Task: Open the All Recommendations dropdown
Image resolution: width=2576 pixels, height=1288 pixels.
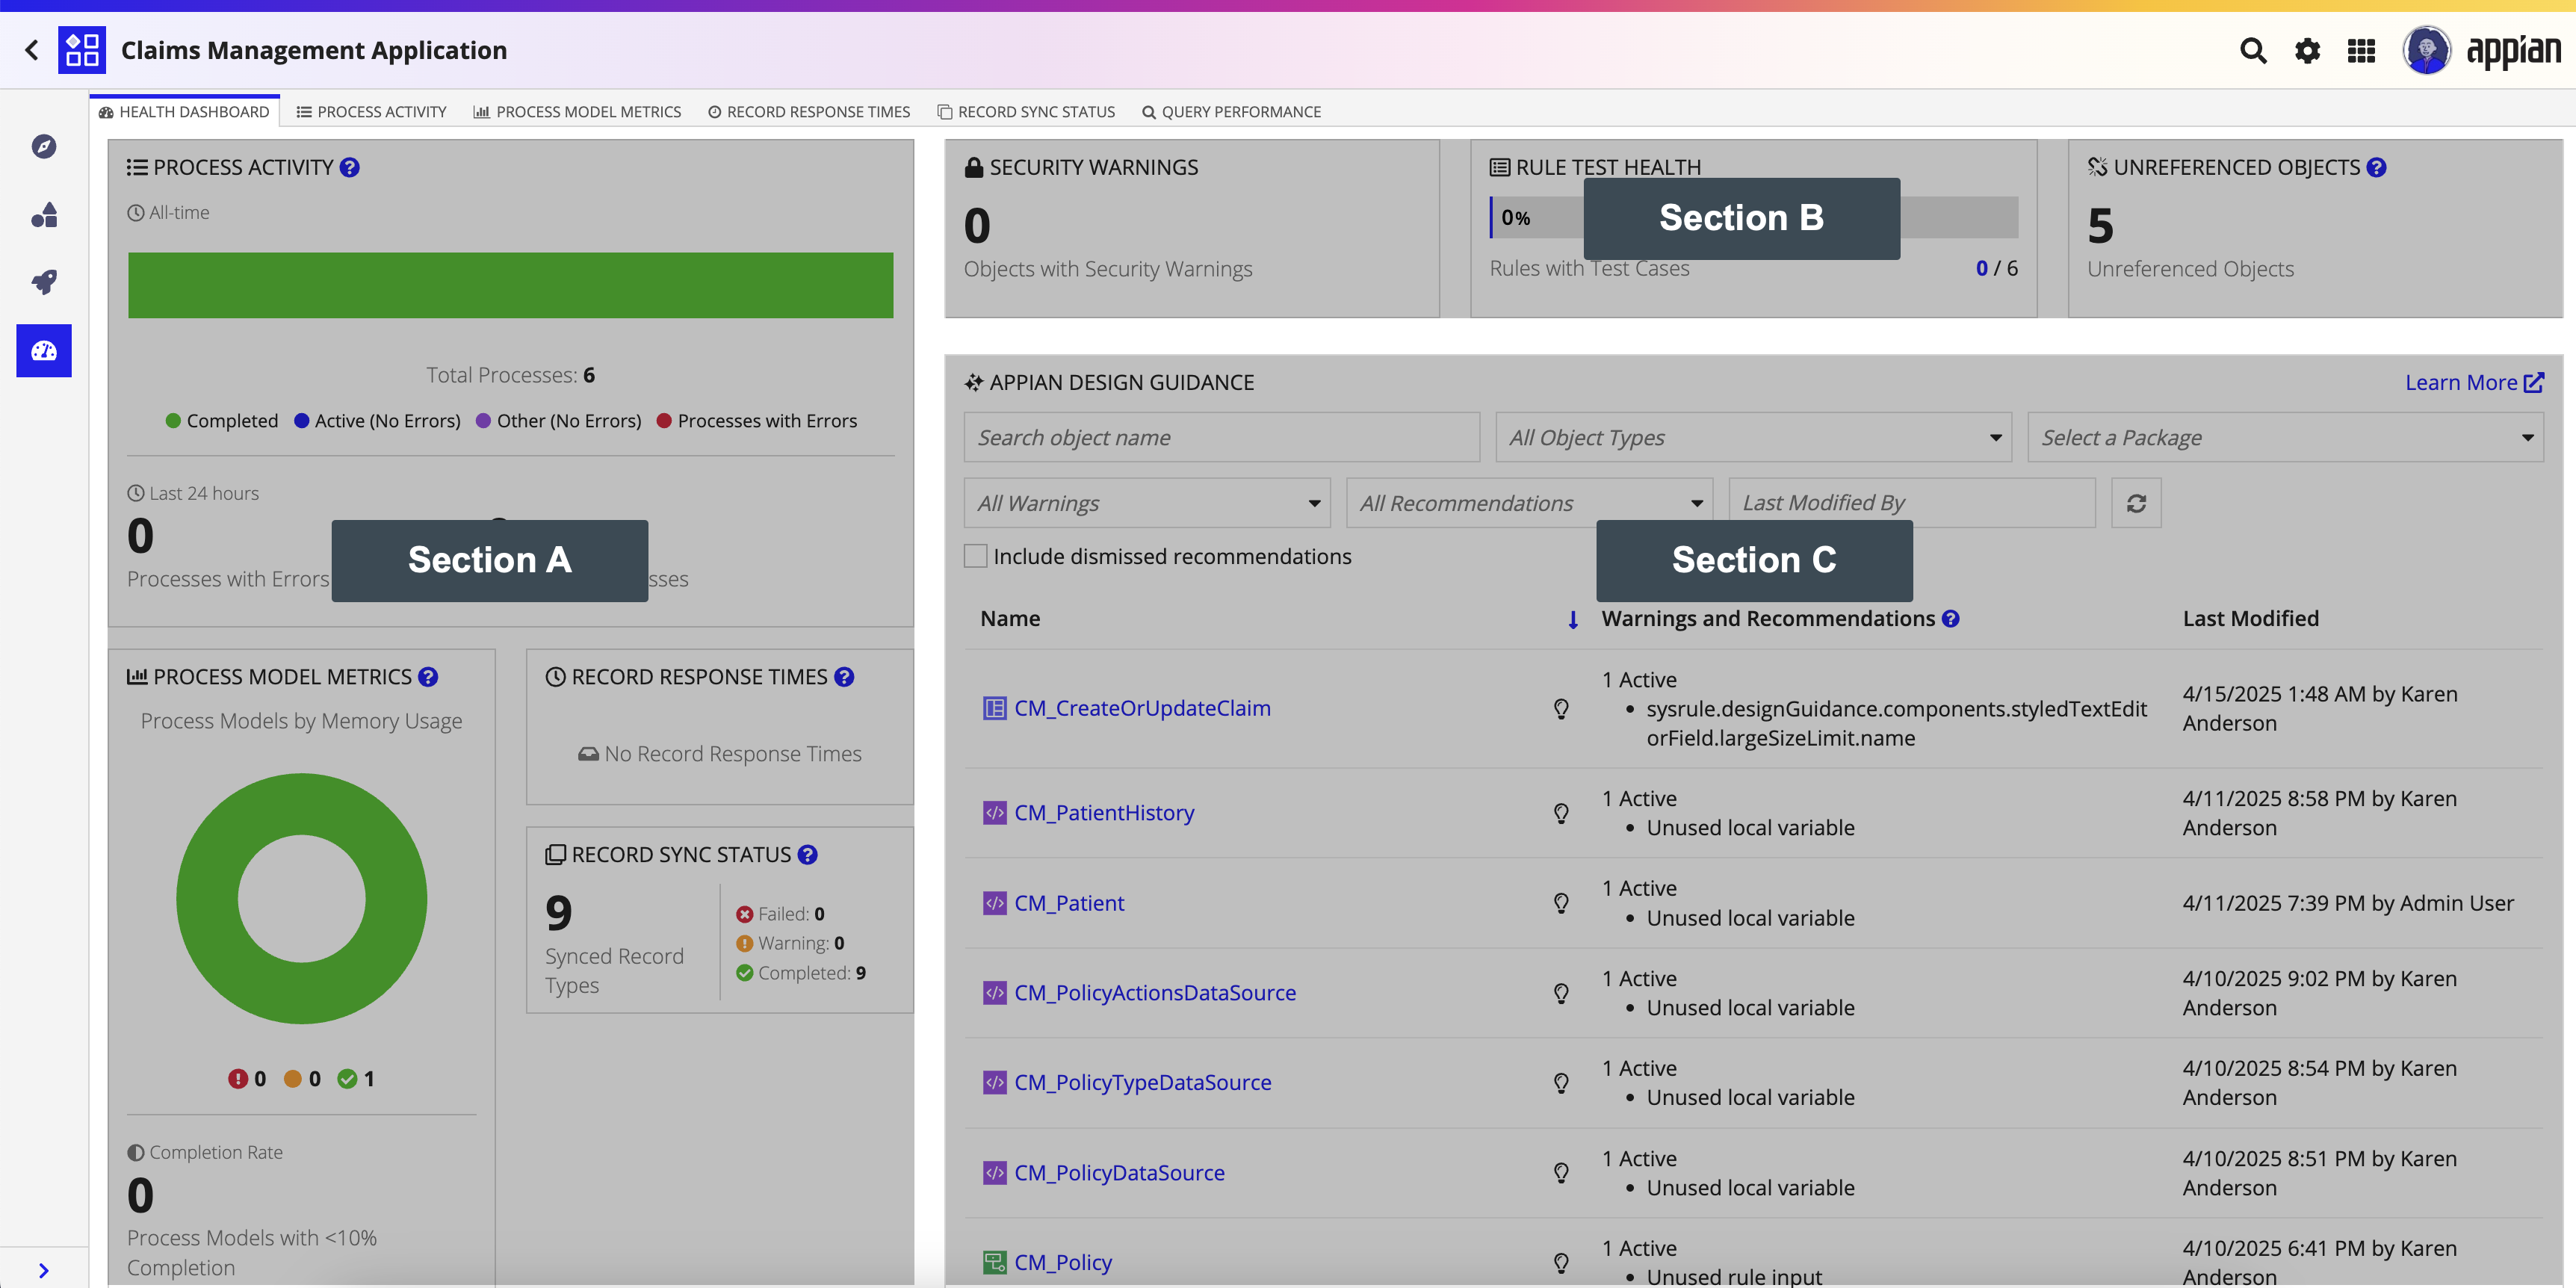Action: pos(1529,503)
